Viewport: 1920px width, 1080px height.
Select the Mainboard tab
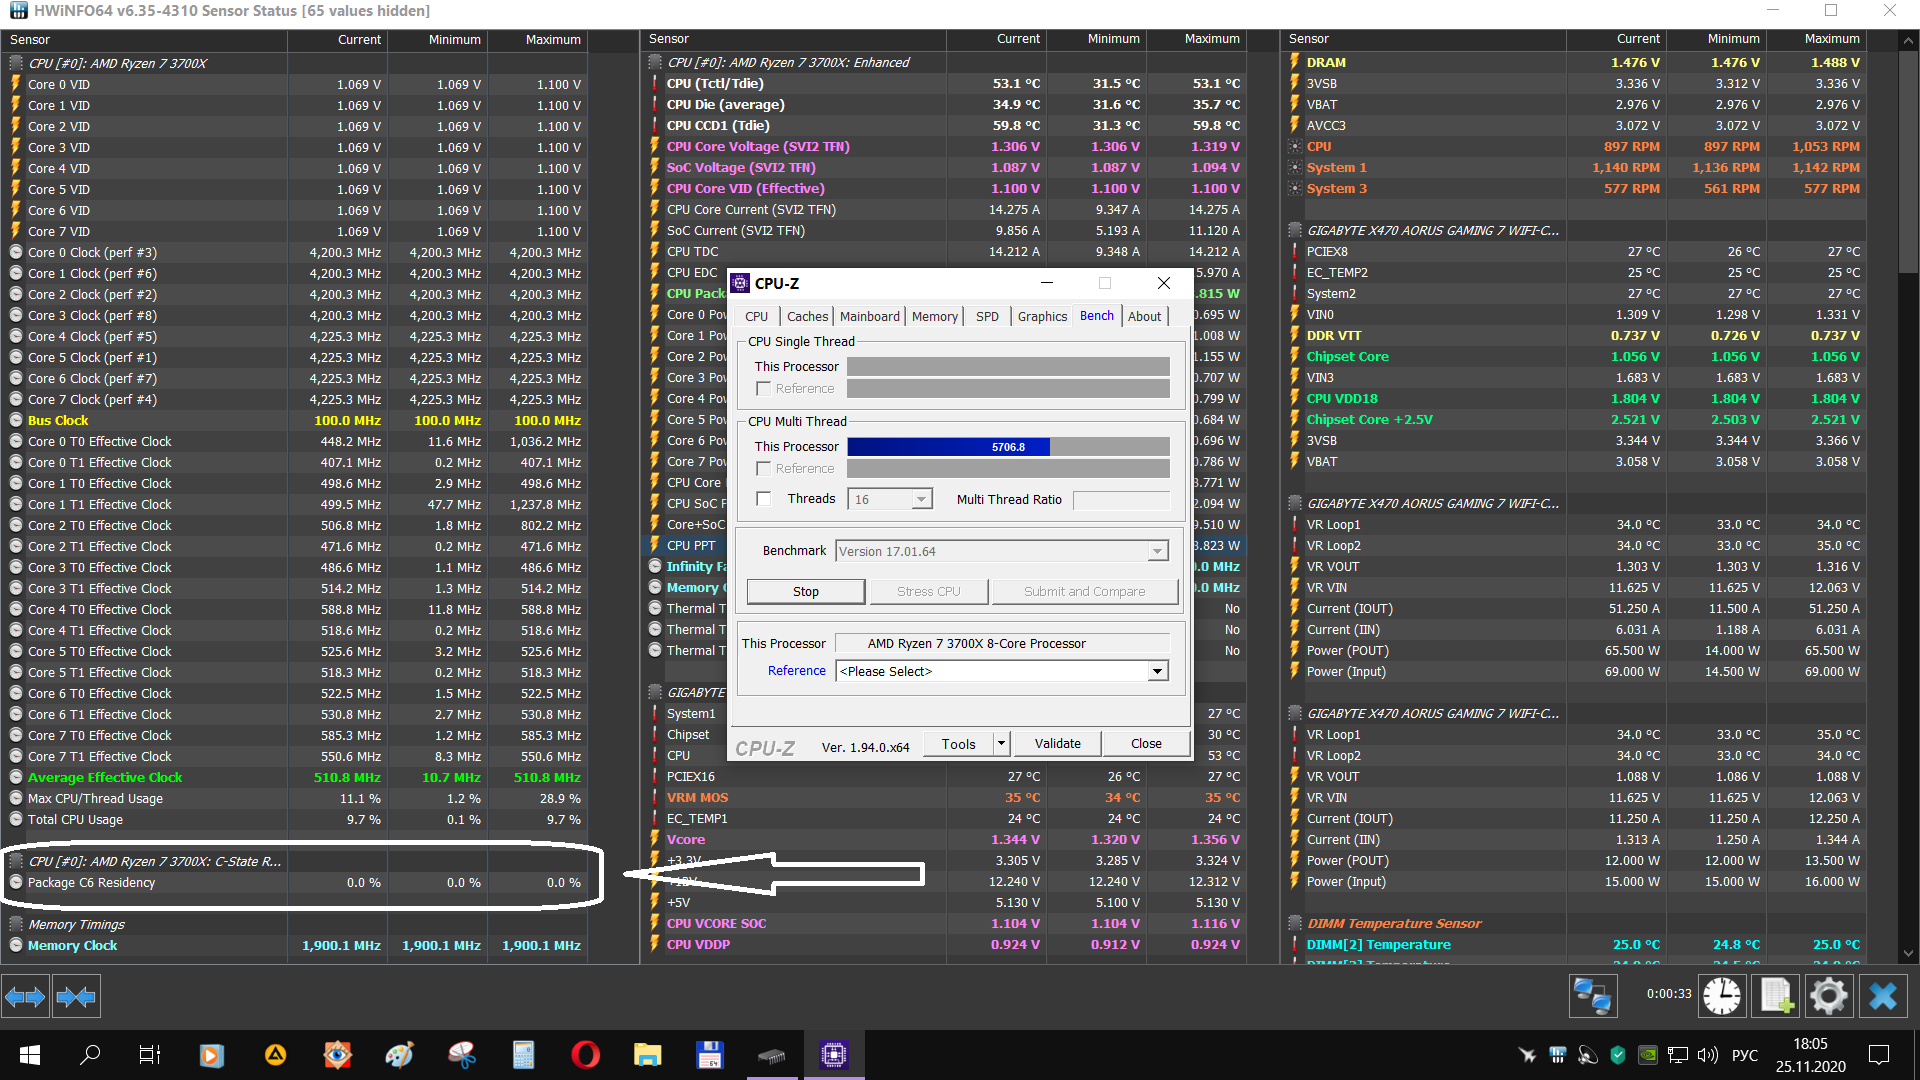click(x=870, y=316)
